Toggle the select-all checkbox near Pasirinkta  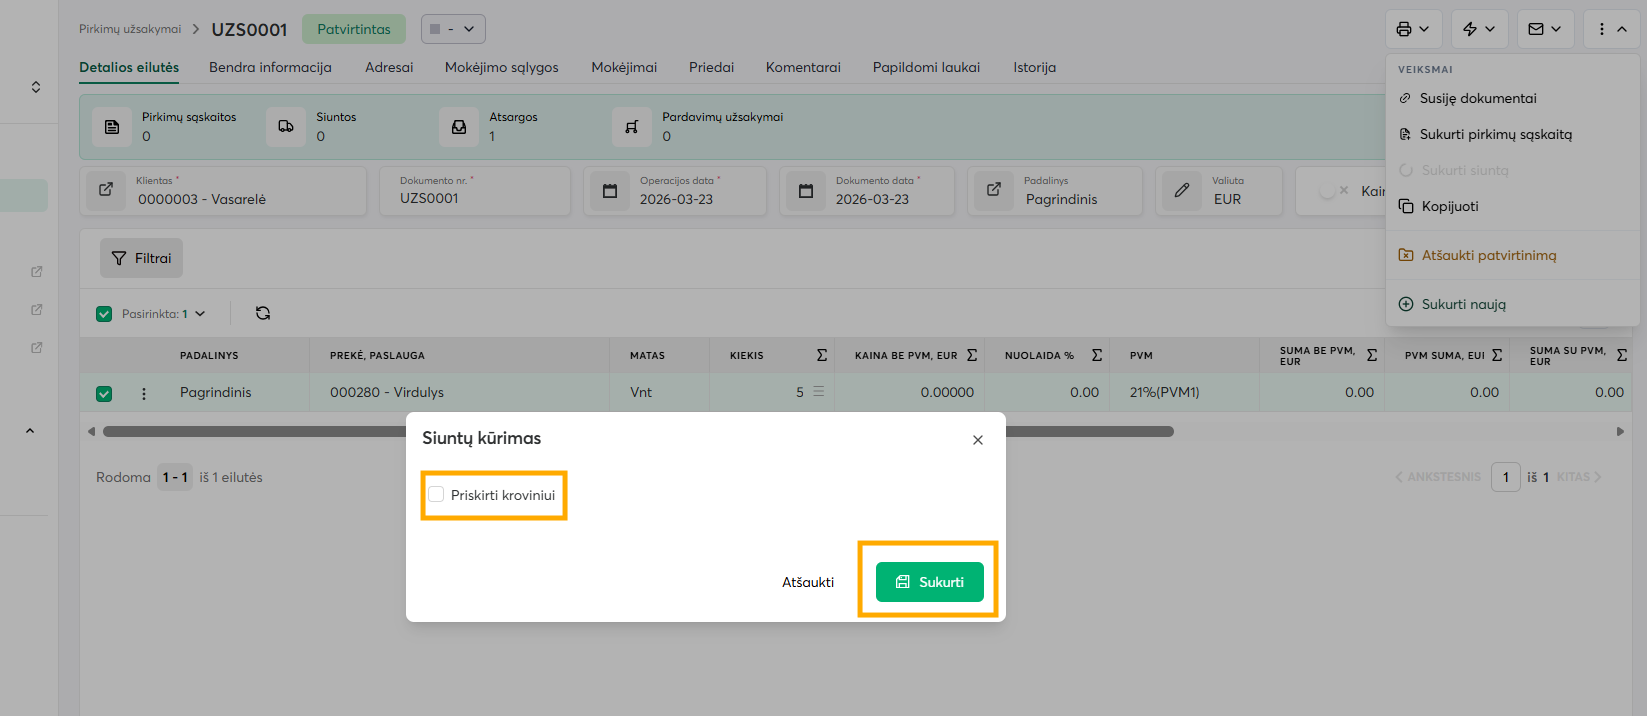104,314
